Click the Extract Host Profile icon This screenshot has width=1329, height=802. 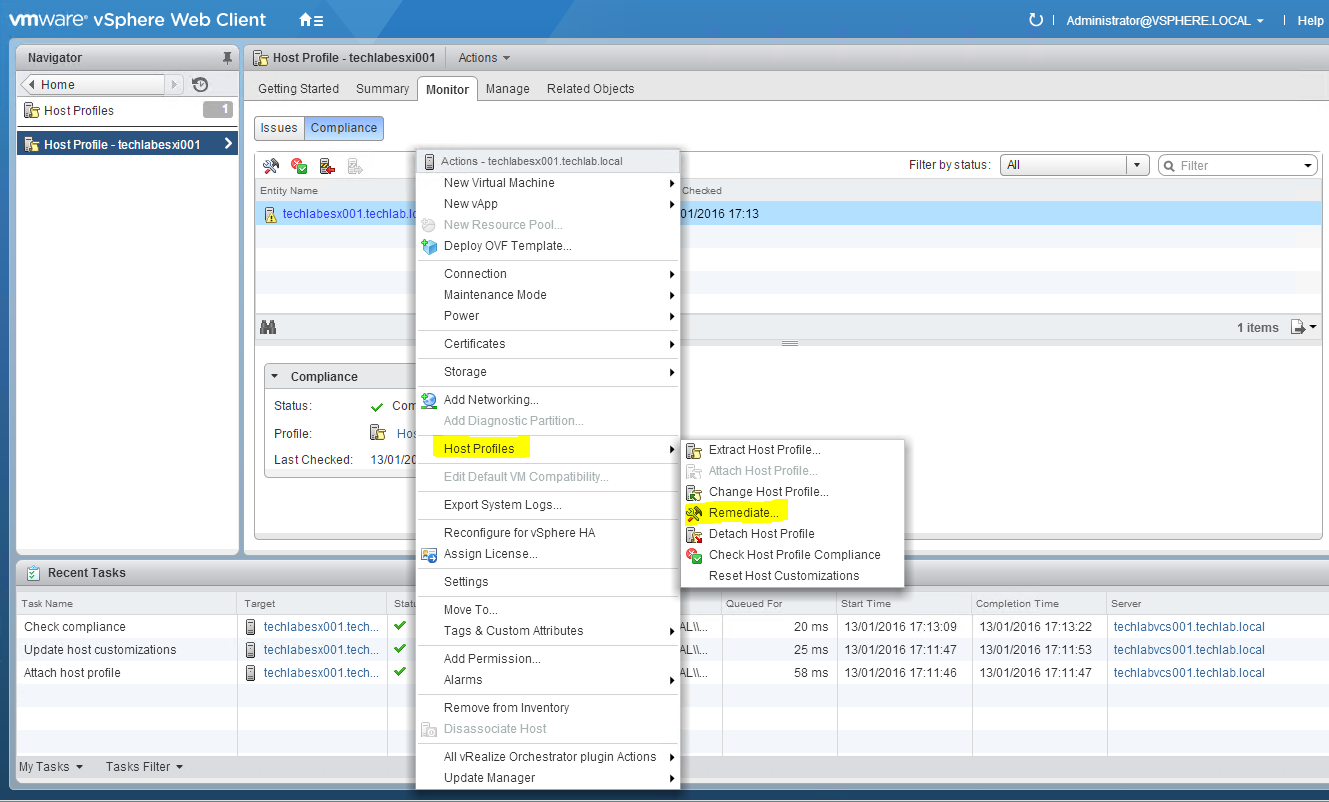pyautogui.click(x=693, y=450)
